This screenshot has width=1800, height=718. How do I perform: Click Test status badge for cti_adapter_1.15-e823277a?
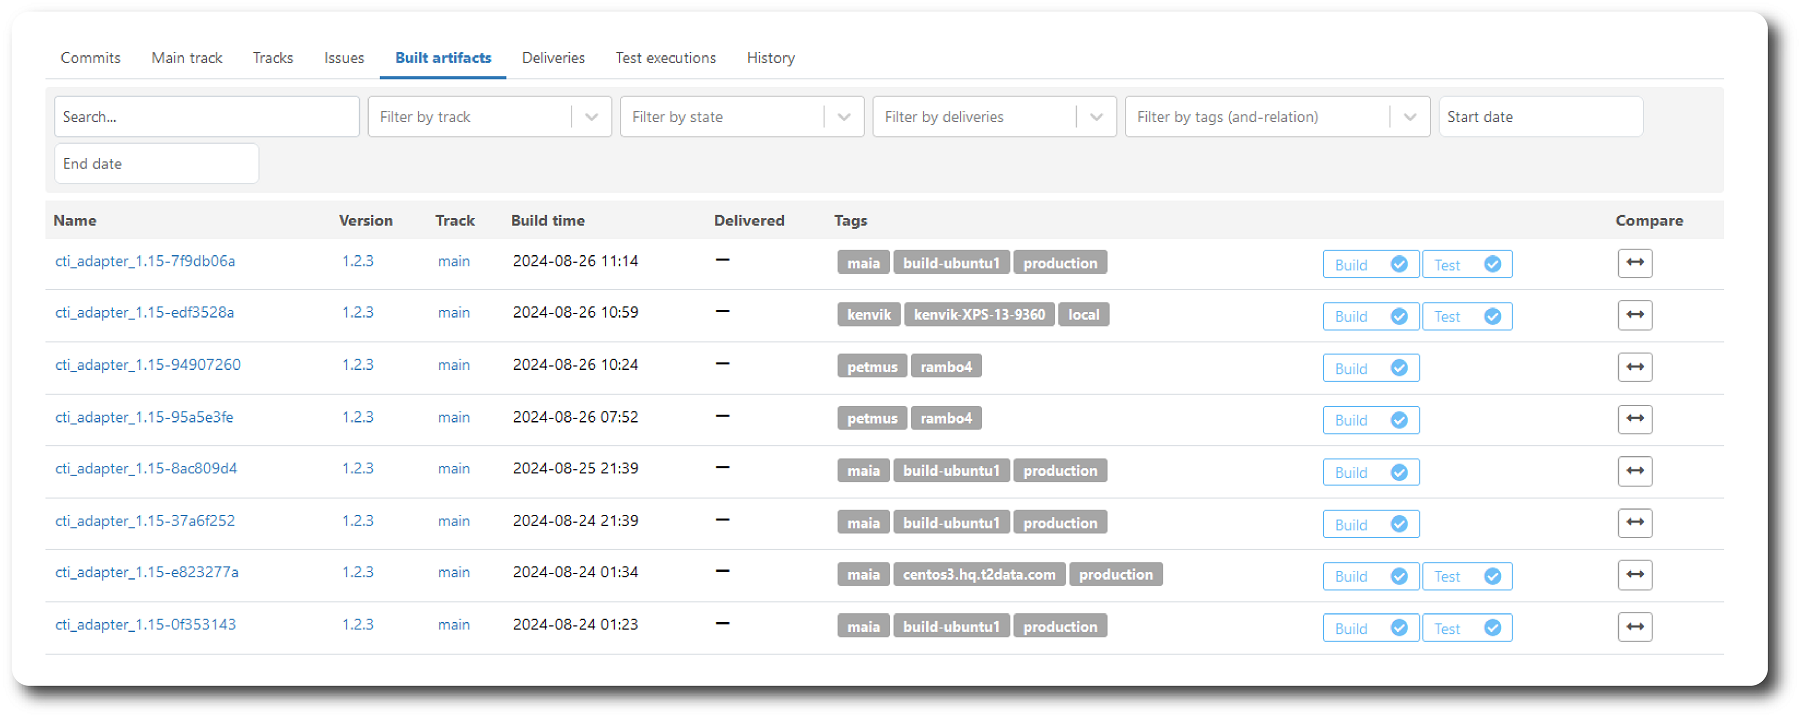point(1466,576)
